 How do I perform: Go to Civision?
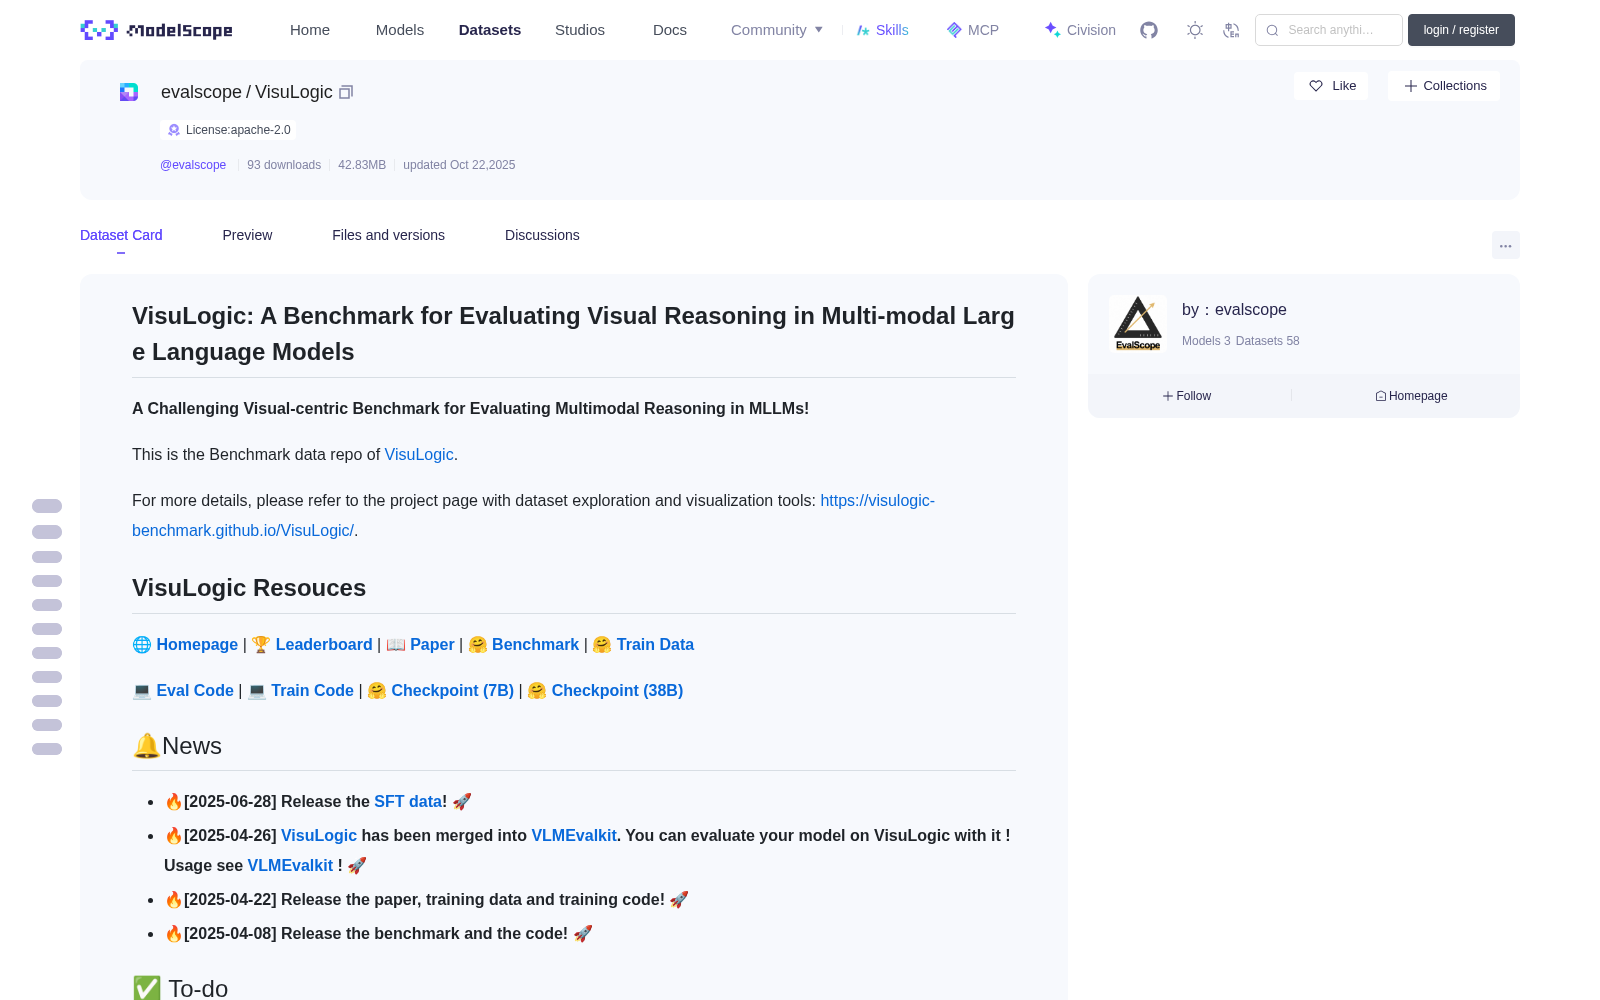(1080, 30)
